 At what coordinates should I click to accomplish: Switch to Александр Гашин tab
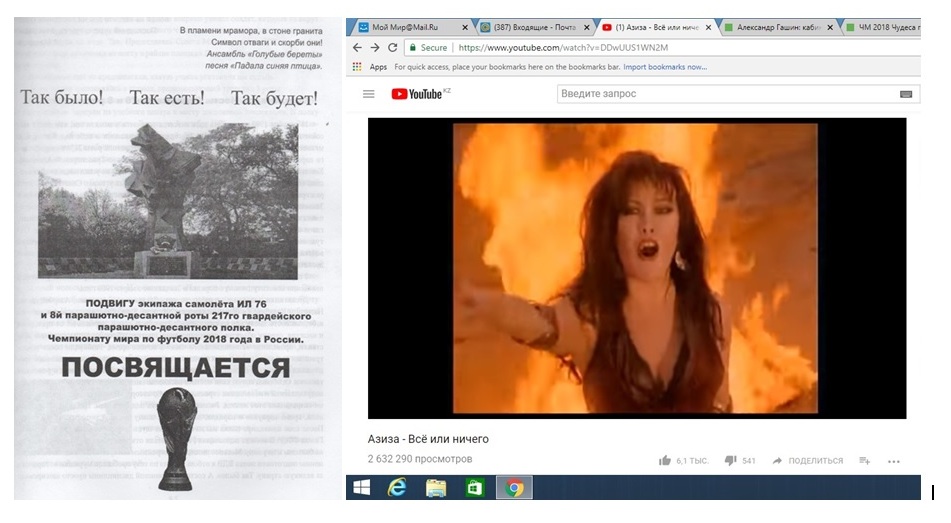779,27
